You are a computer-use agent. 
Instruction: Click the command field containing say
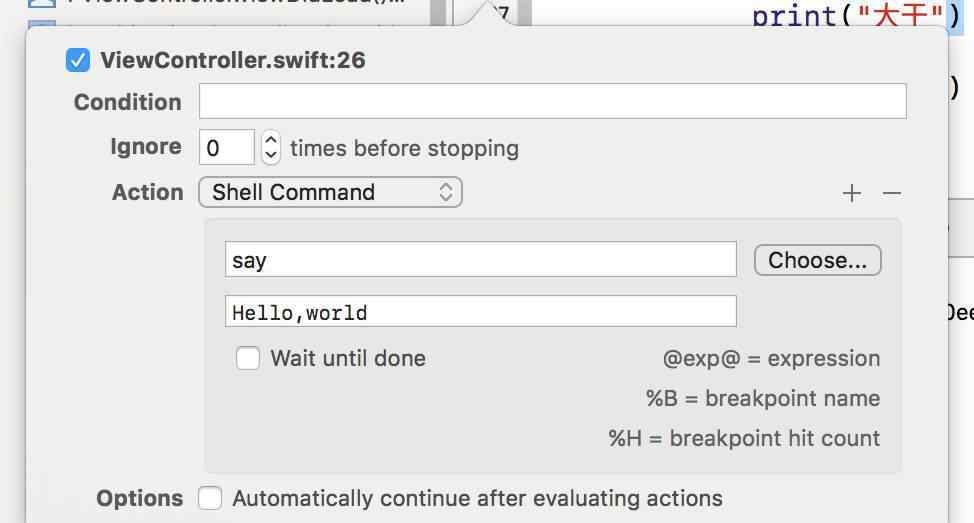[x=481, y=259]
